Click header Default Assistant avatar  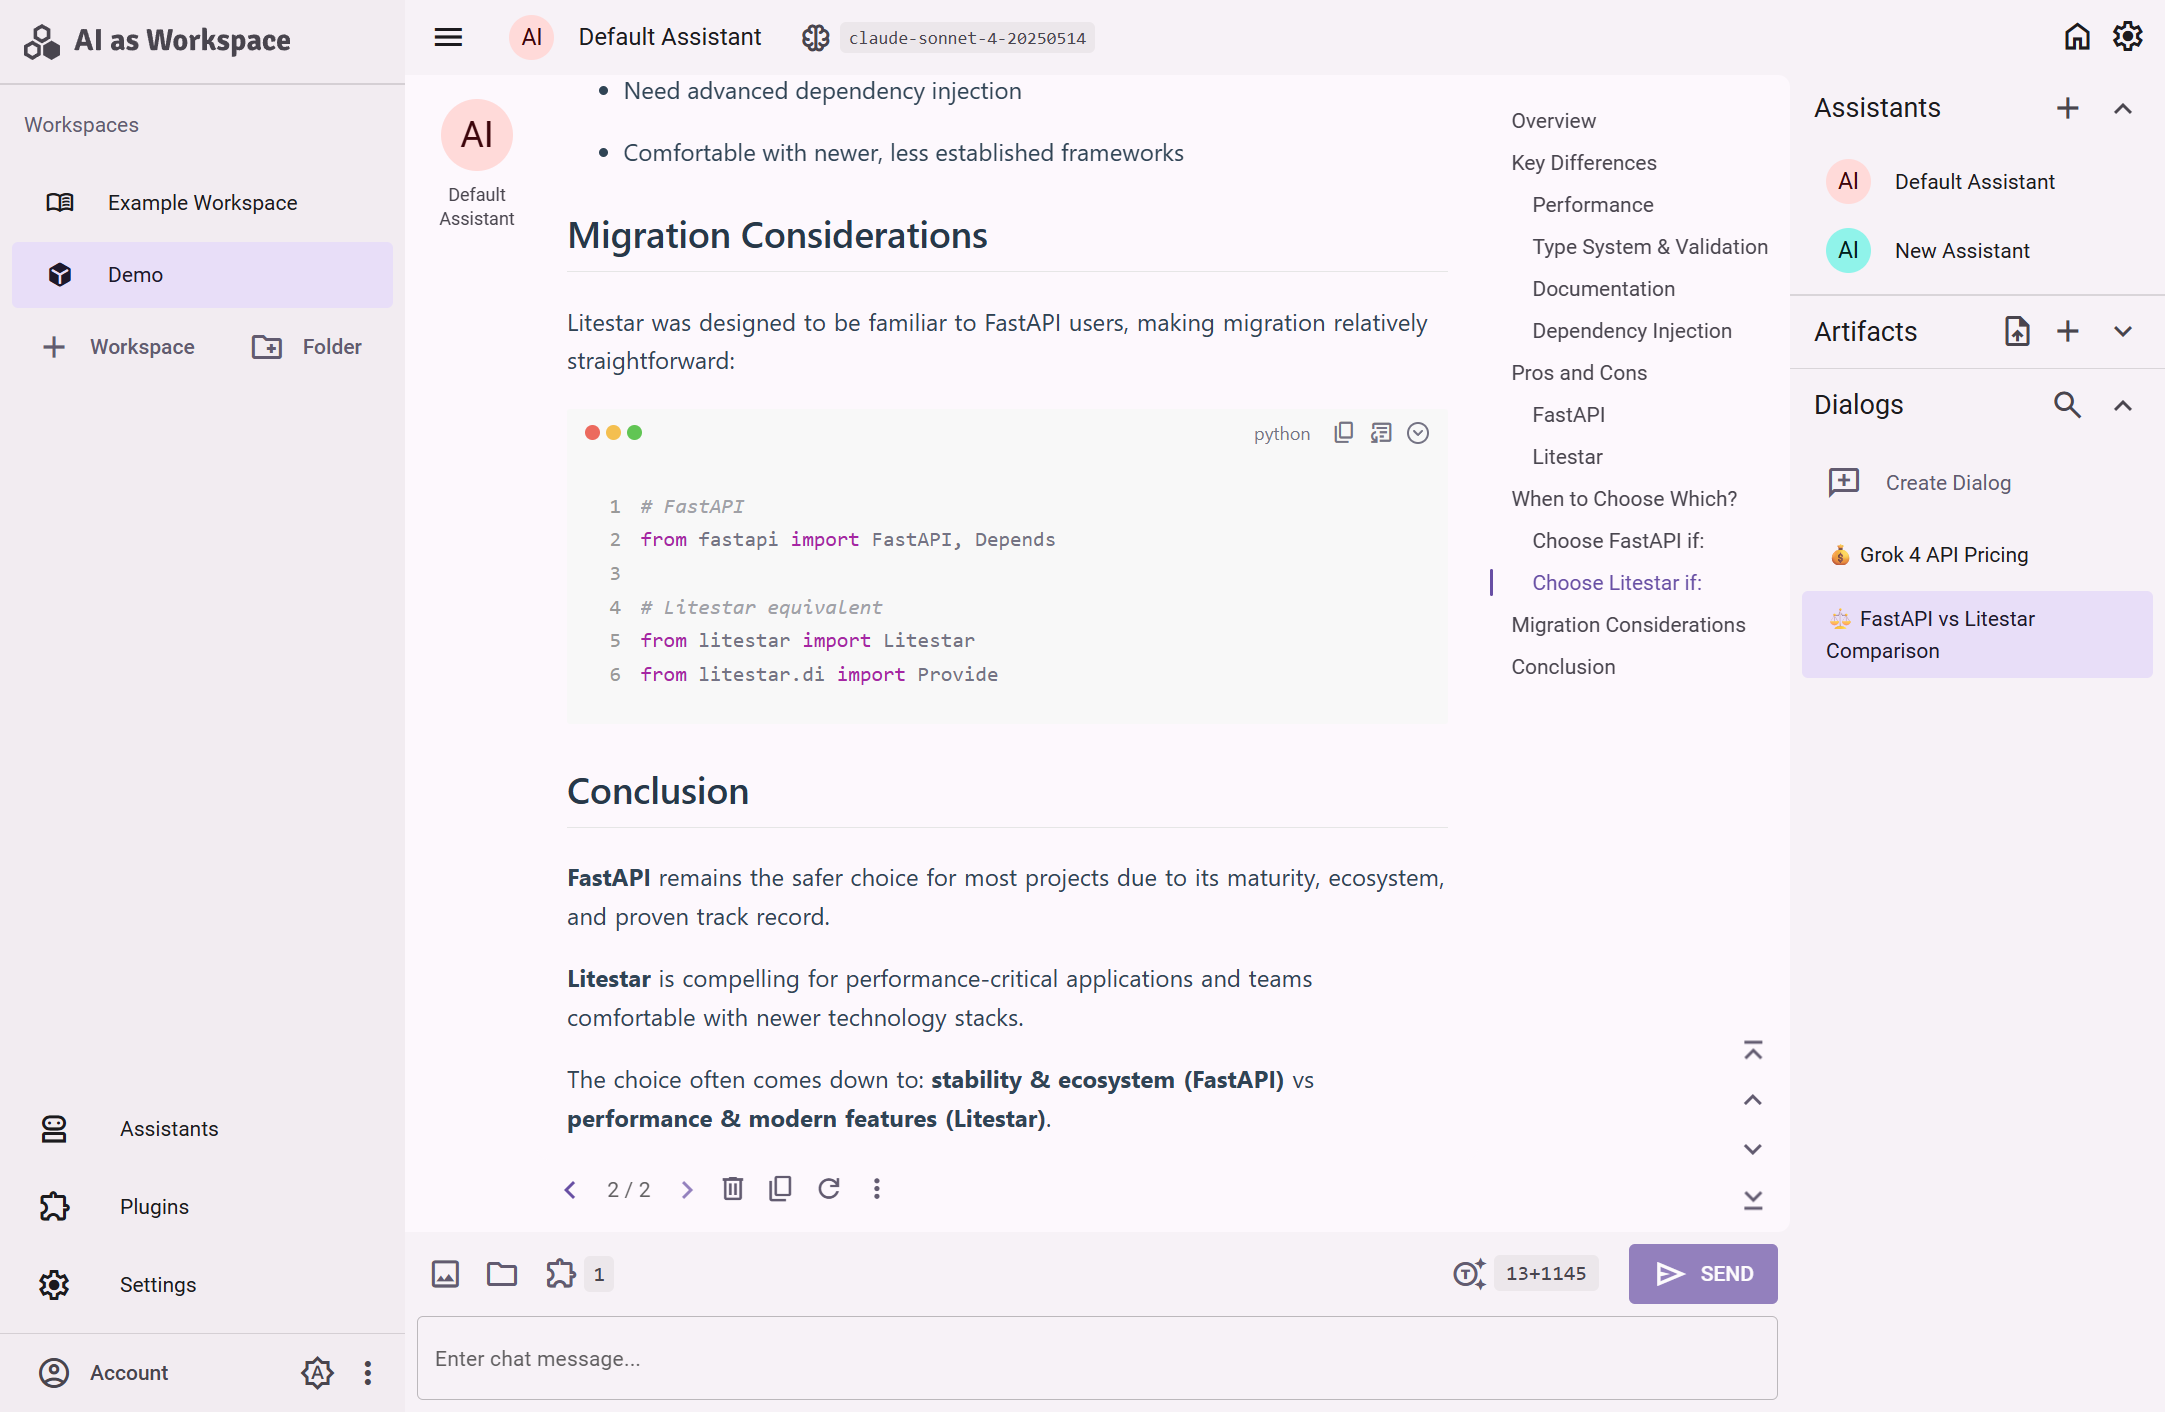(531, 37)
